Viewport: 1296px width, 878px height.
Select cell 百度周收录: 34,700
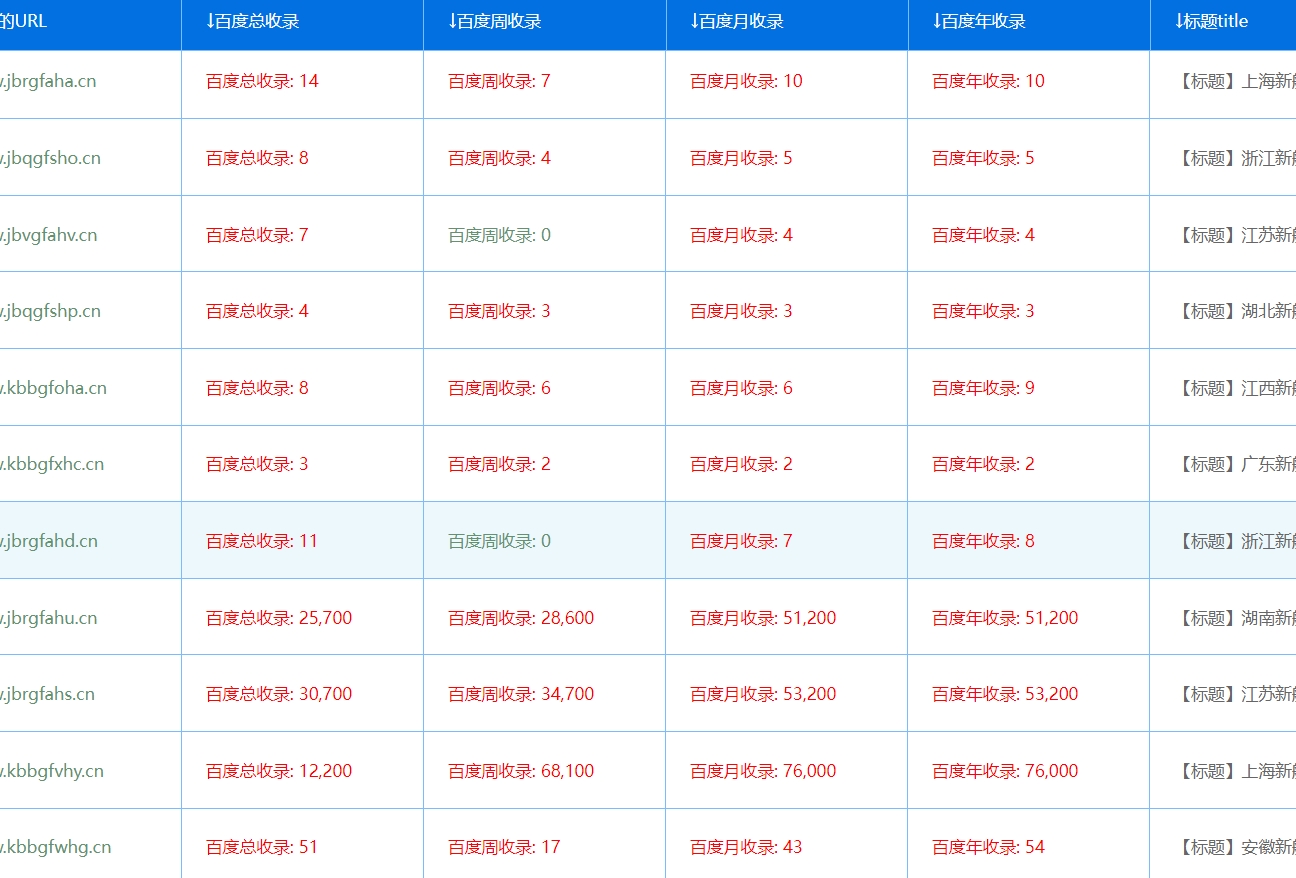[521, 694]
